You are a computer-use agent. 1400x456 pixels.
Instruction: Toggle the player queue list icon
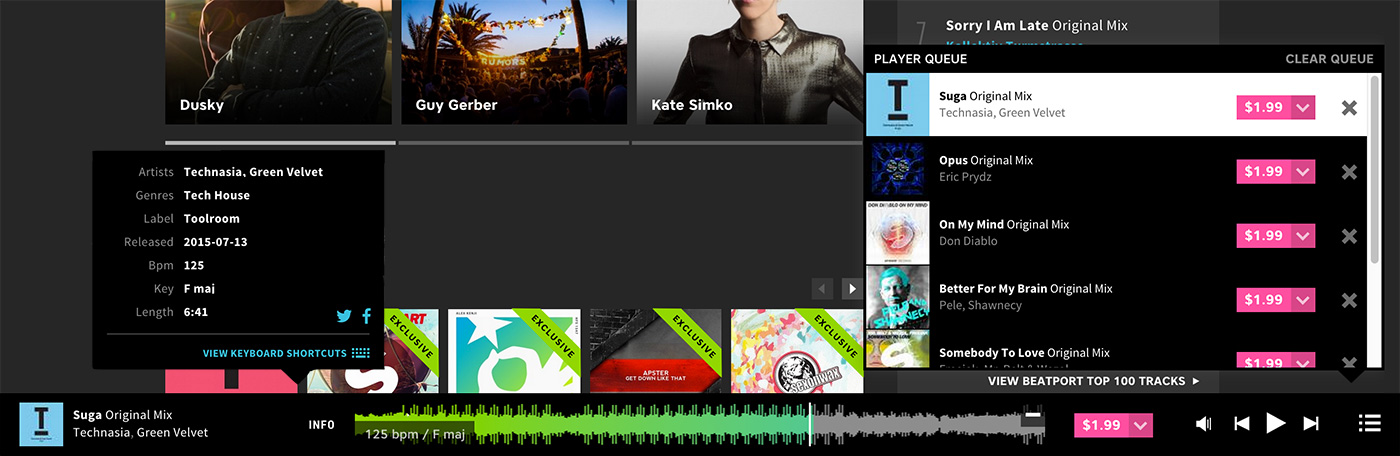coord(1369,423)
